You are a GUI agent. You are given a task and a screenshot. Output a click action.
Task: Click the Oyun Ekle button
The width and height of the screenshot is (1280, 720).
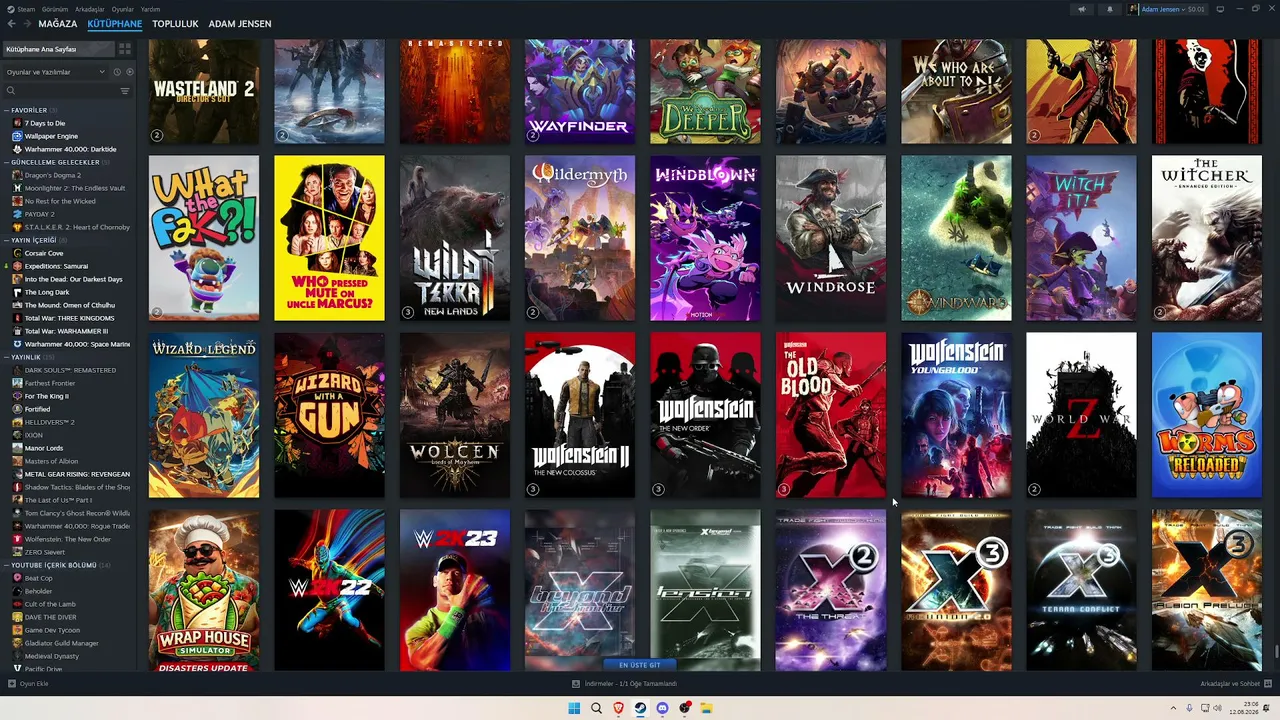pyautogui.click(x=27, y=684)
